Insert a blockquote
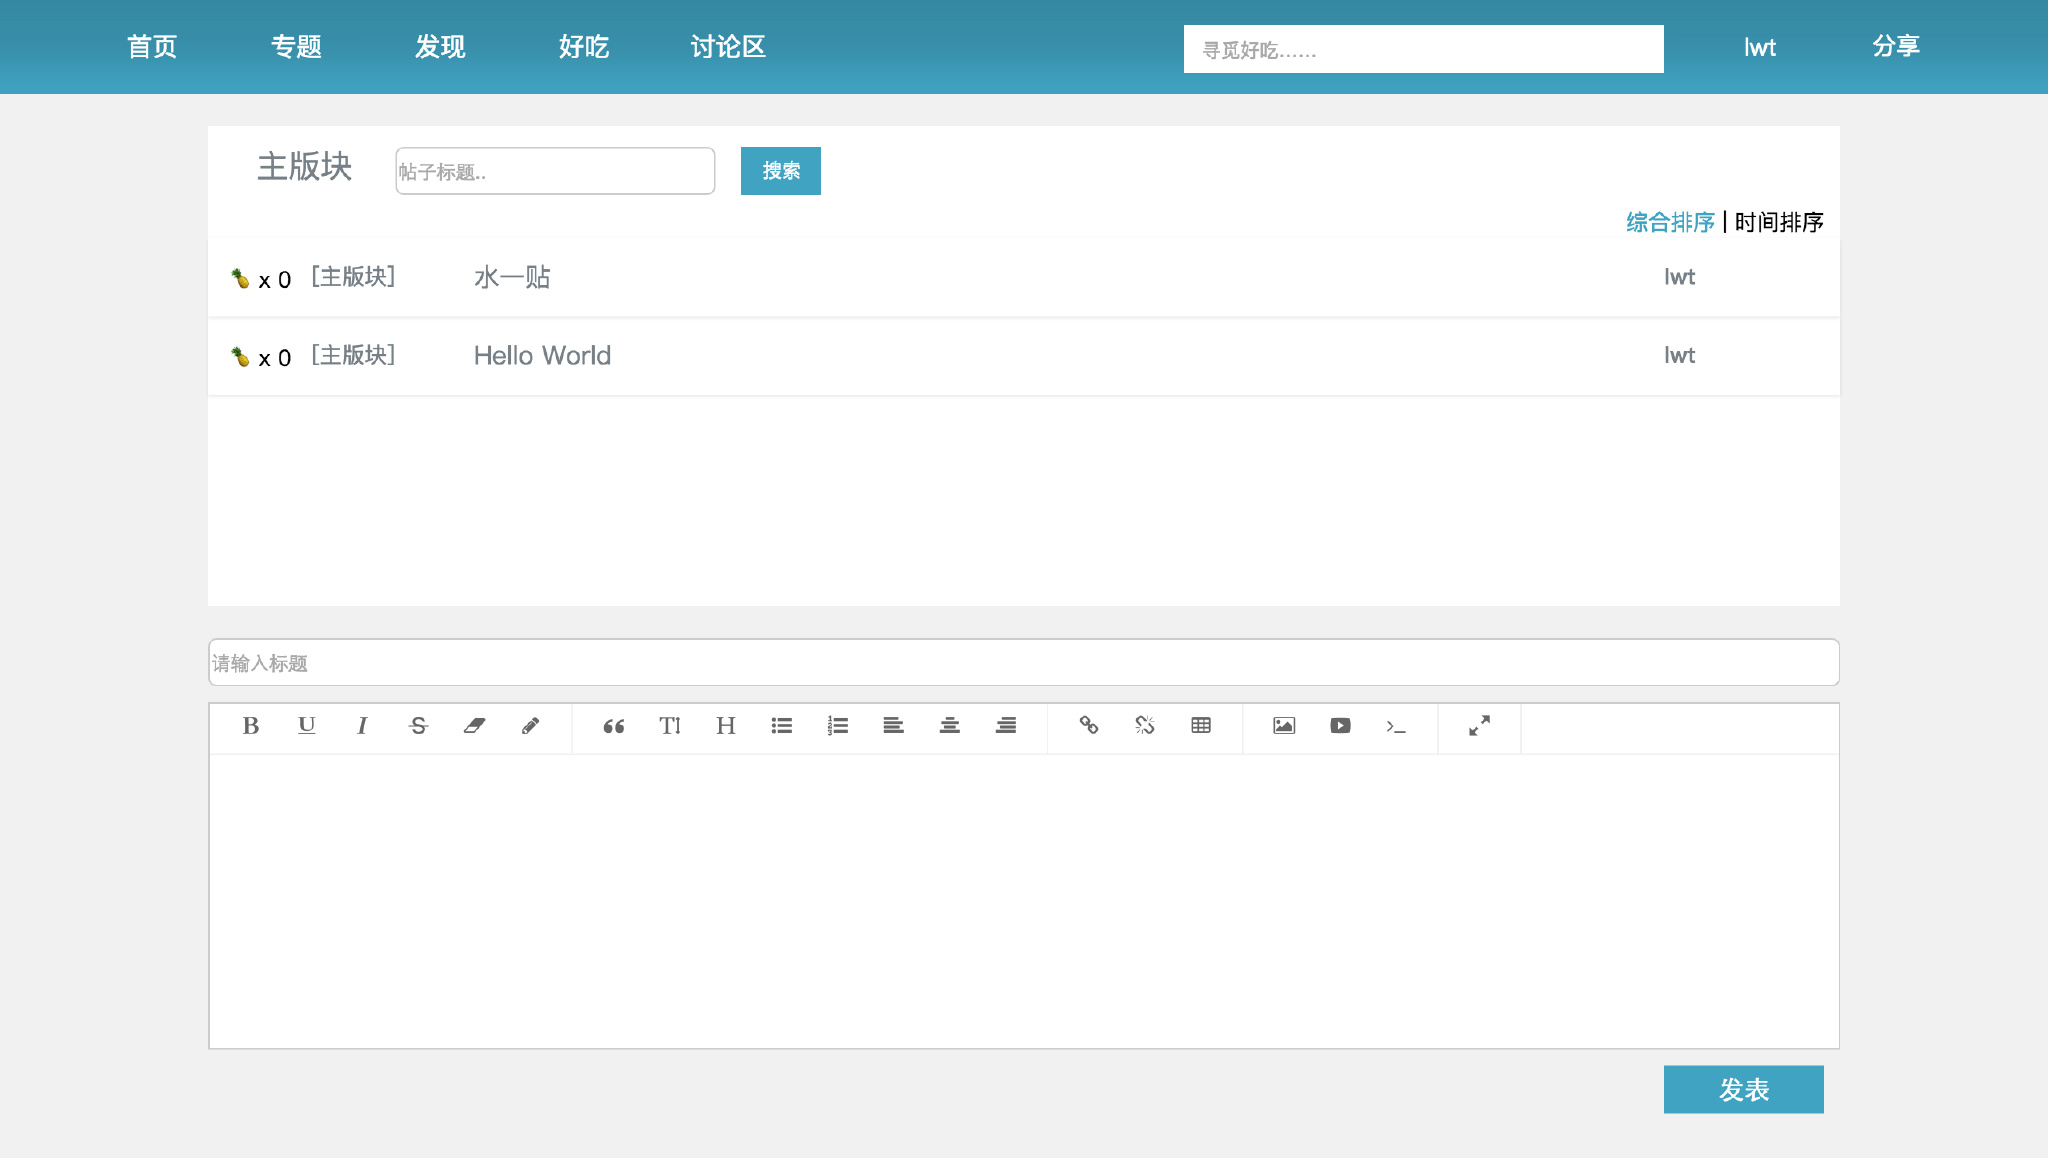The width and height of the screenshot is (2048, 1158). pos(614,726)
